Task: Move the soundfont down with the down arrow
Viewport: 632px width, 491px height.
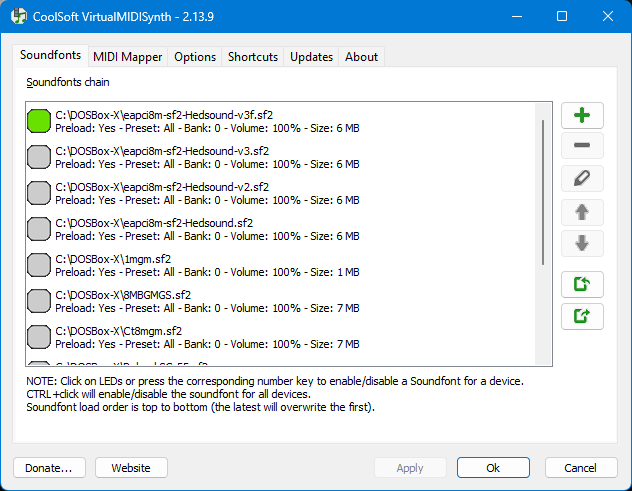Action: (x=582, y=243)
